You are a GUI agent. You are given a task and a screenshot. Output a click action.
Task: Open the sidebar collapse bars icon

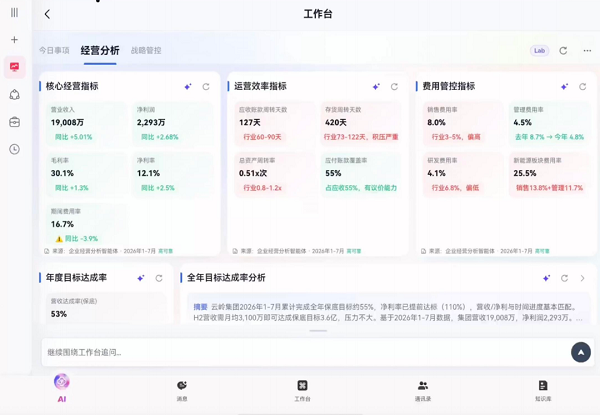point(14,13)
